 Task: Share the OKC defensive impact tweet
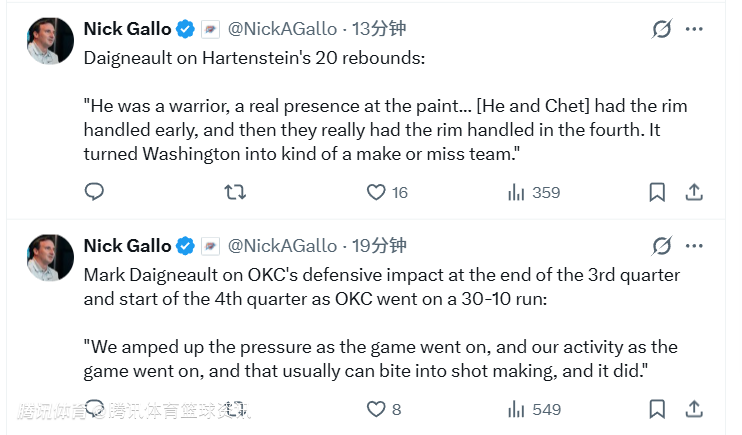click(x=694, y=409)
